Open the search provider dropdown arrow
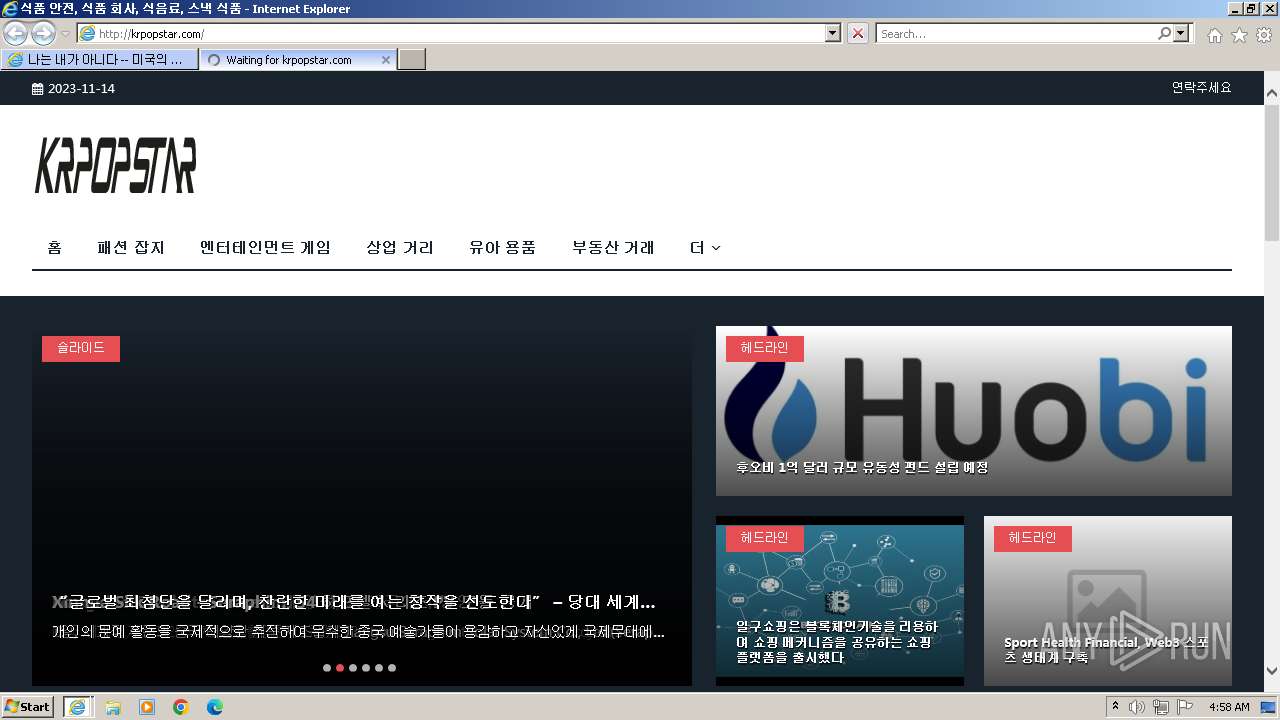1280x720 pixels. 1182,34
